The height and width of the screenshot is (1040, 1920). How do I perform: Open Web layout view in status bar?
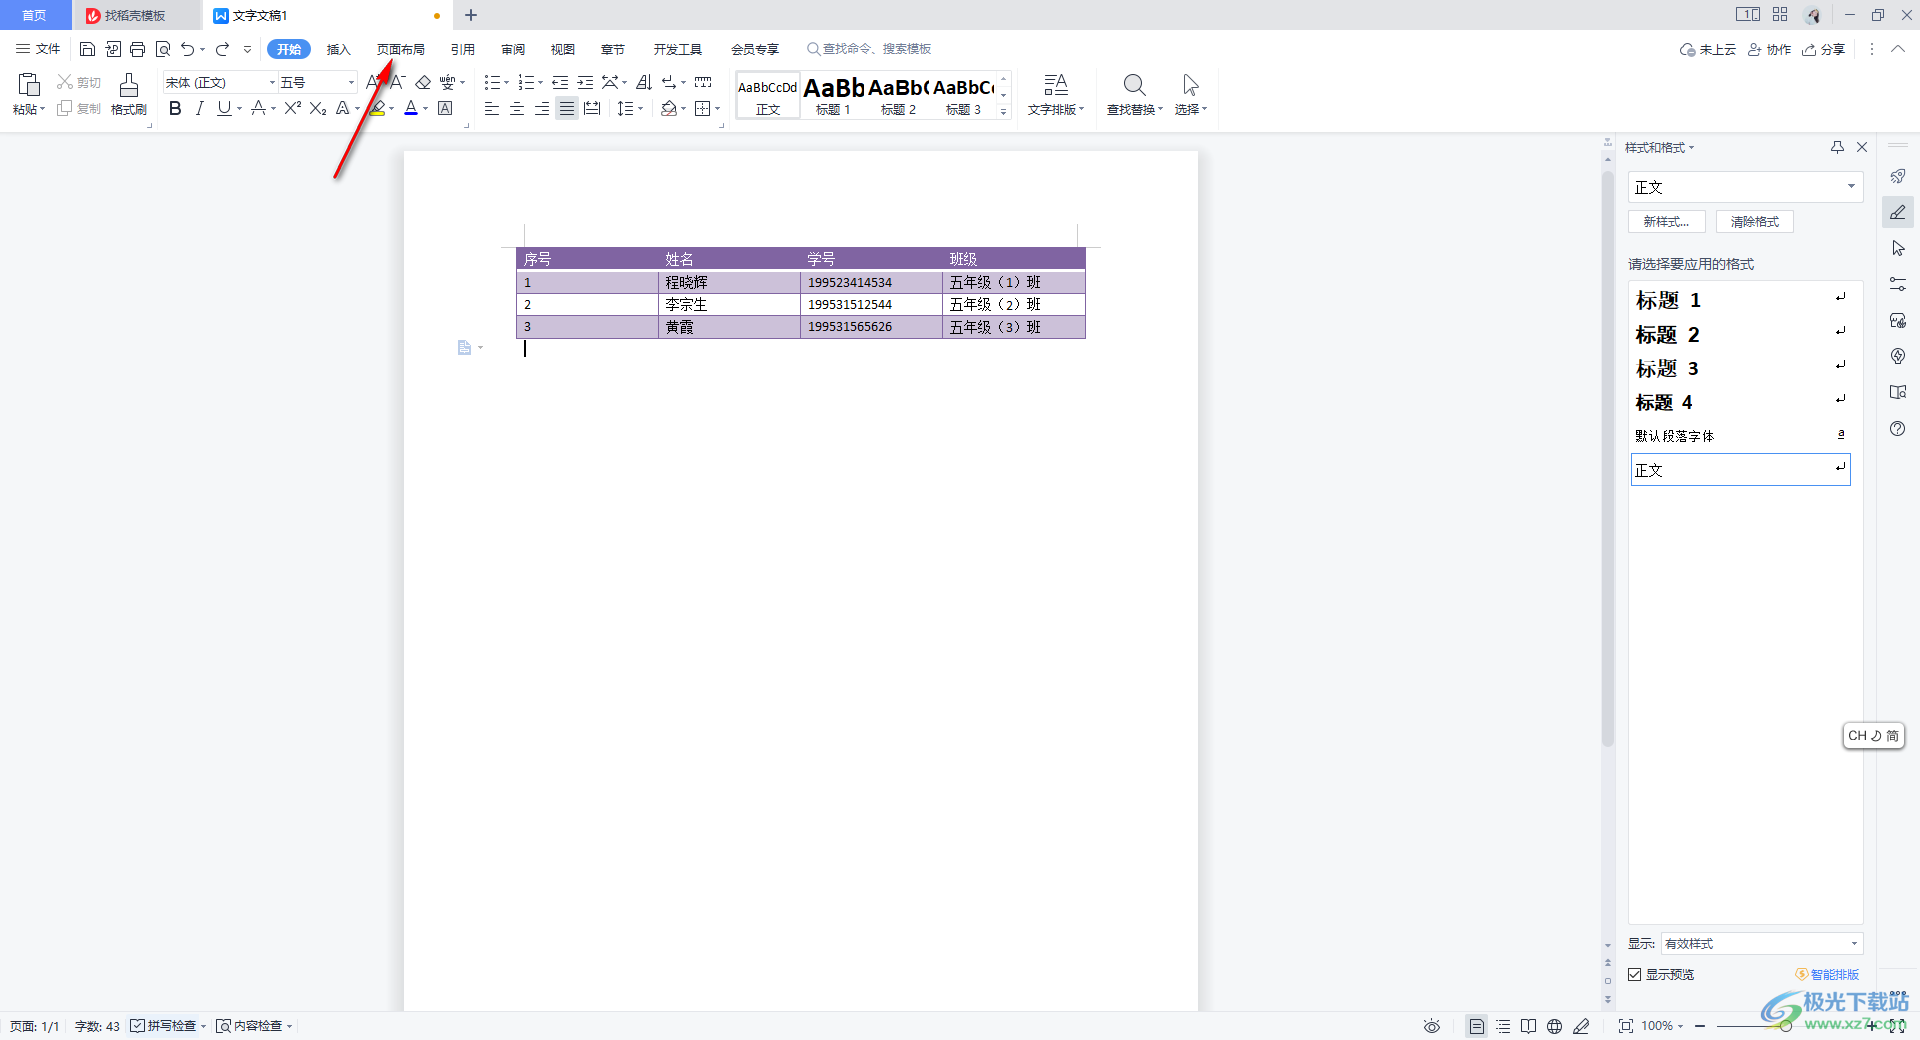click(x=1554, y=1026)
